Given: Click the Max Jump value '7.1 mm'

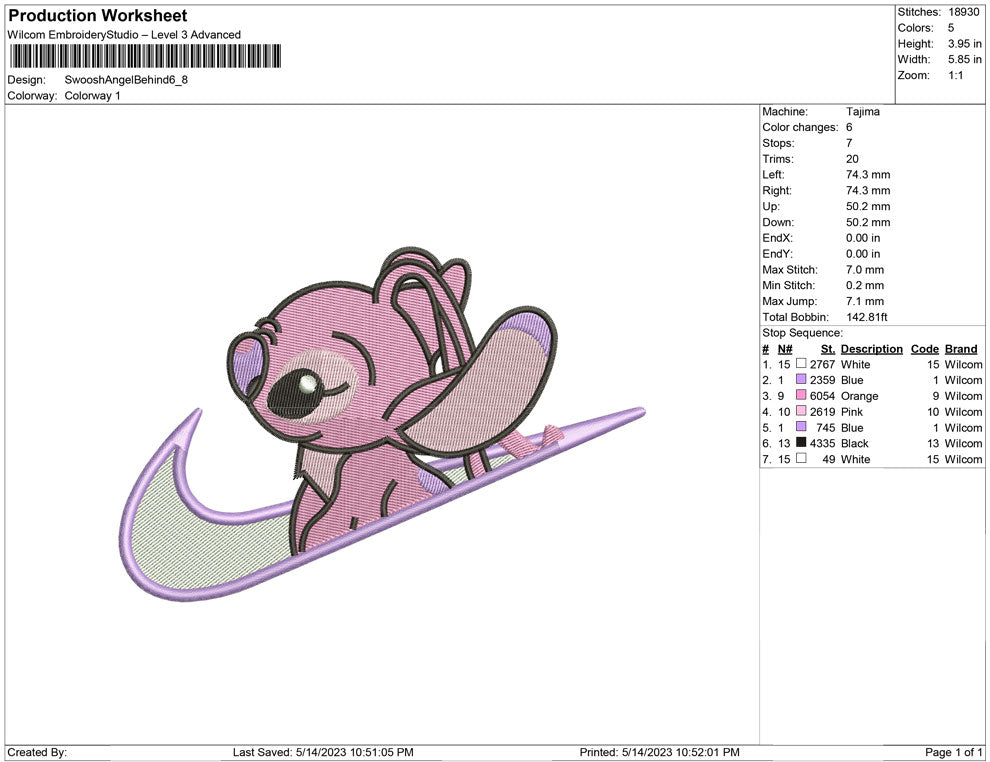Looking at the screenshot, I should pos(865,301).
